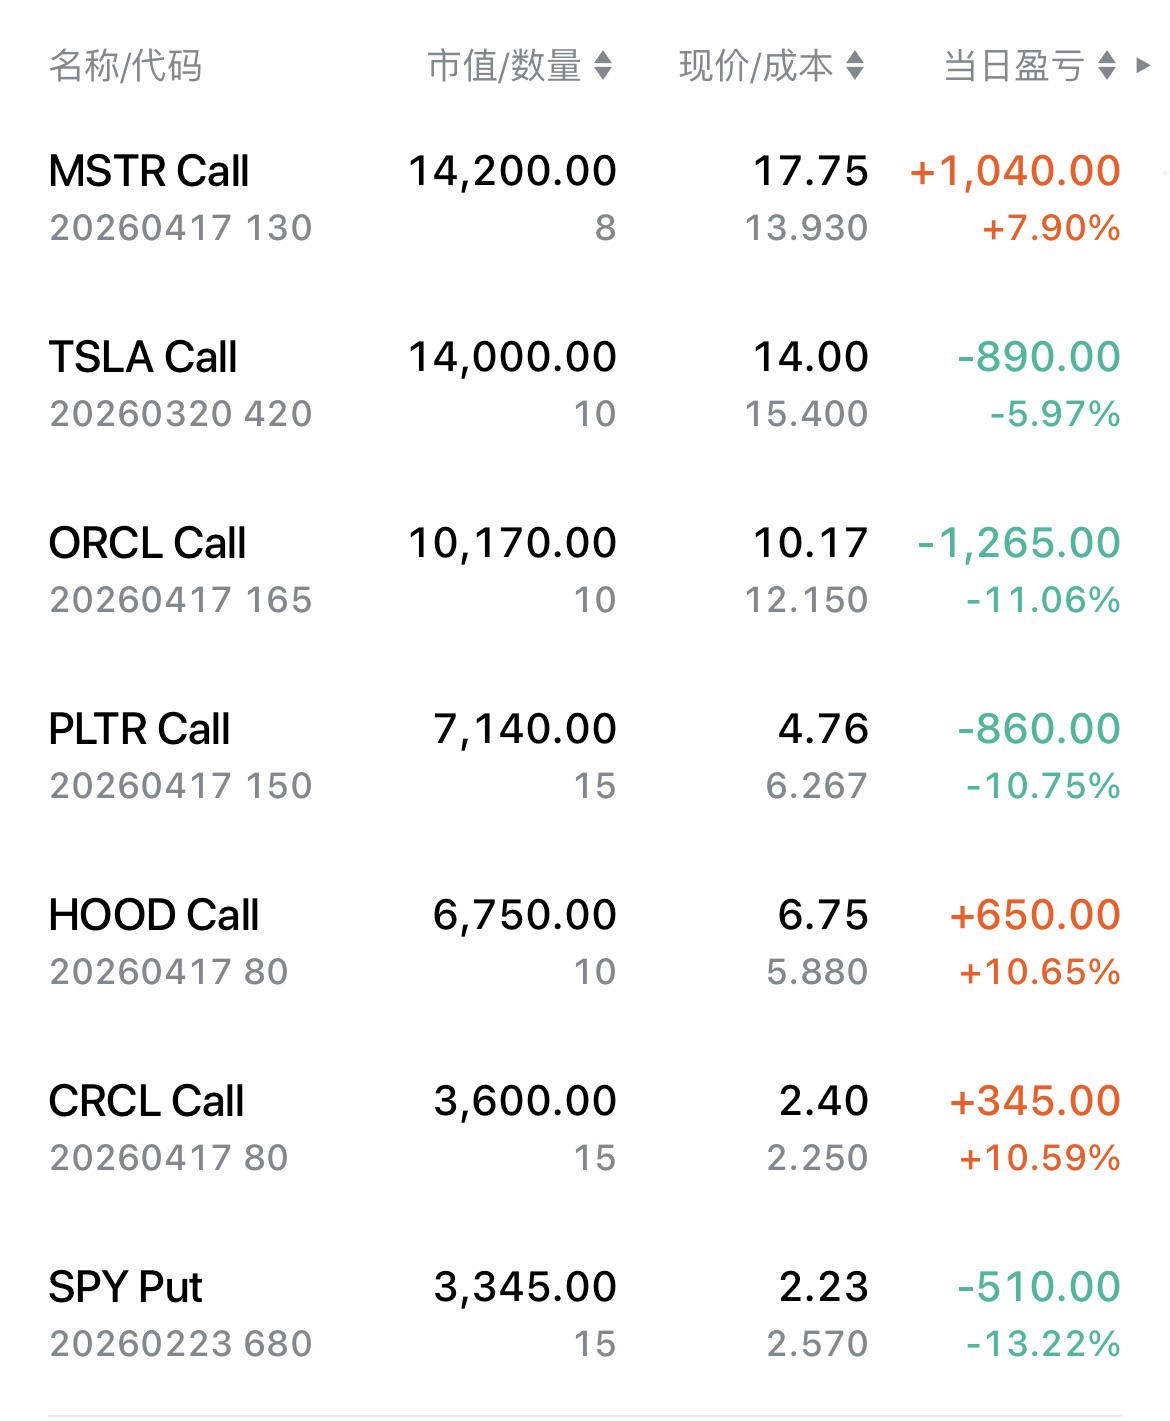Tap TSLA market value 14,000.00

512,358
